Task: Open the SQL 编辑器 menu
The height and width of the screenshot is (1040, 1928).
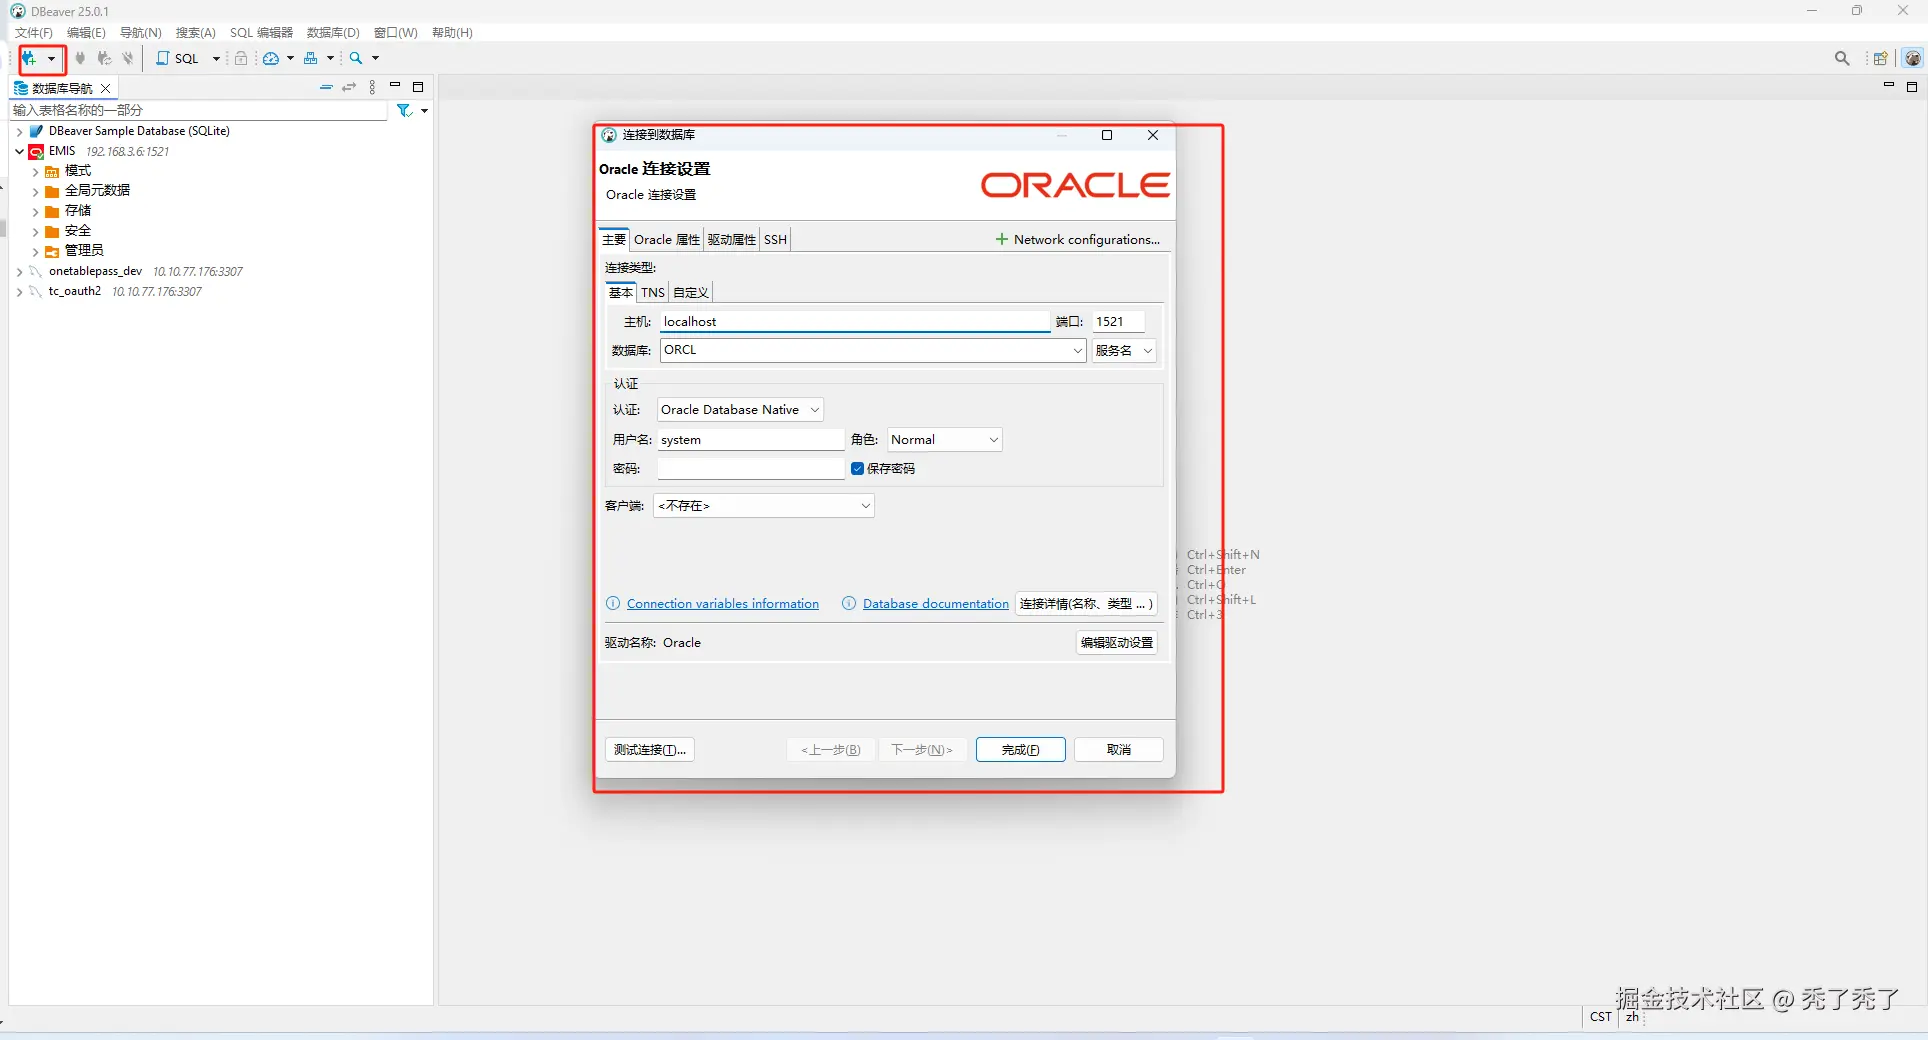Action: [261, 33]
